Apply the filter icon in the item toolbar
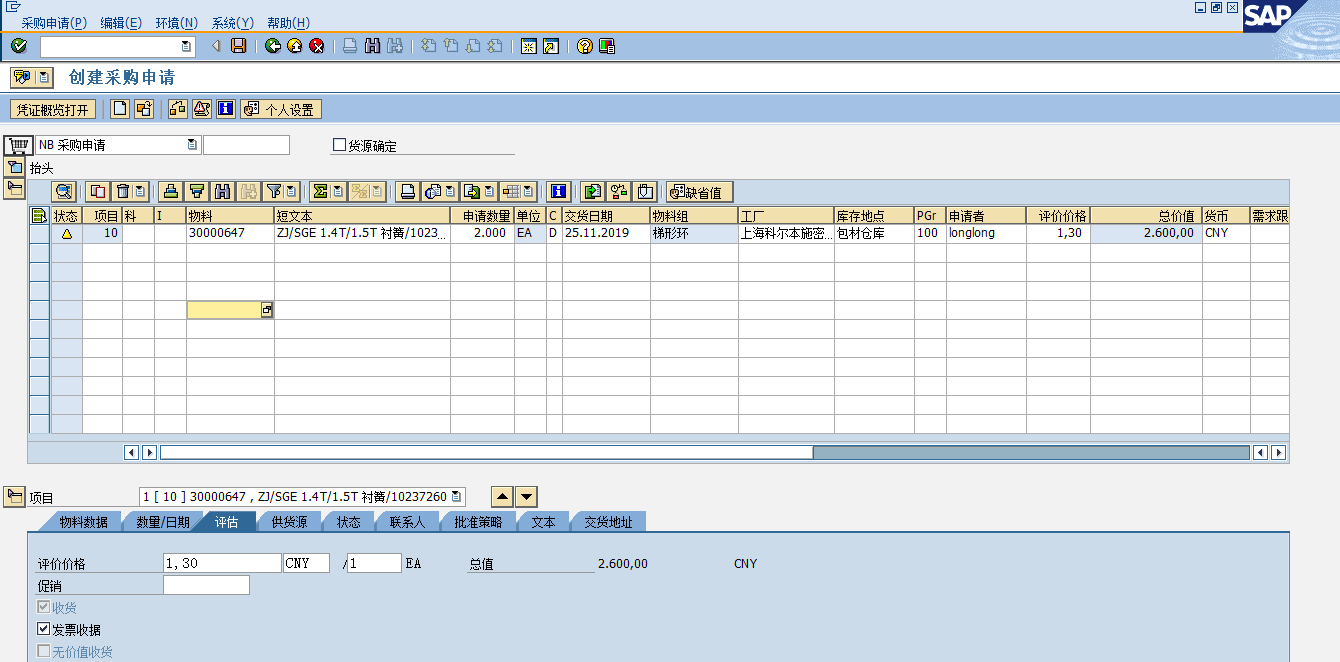 (x=275, y=191)
